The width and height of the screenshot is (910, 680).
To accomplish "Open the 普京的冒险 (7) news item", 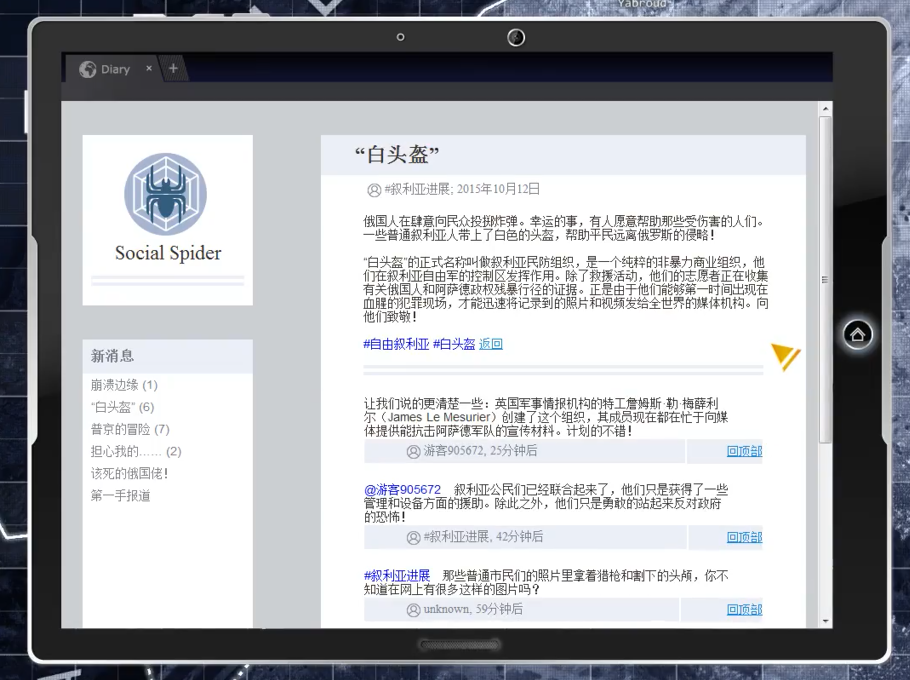I will [x=130, y=429].
